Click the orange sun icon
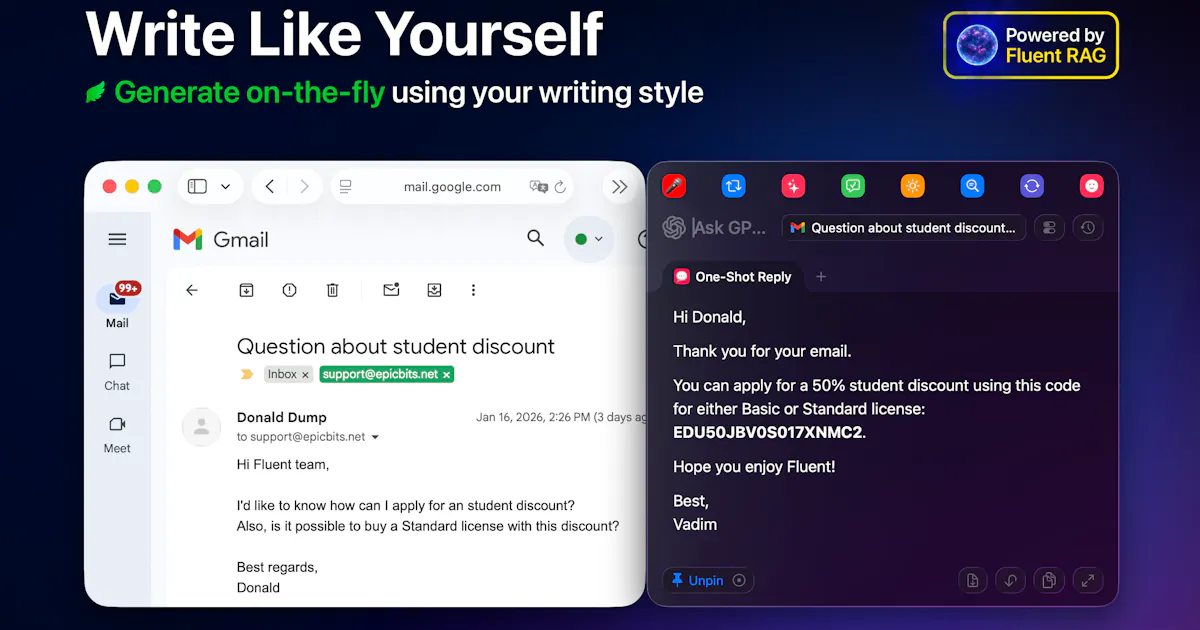1200x630 pixels. [x=912, y=186]
